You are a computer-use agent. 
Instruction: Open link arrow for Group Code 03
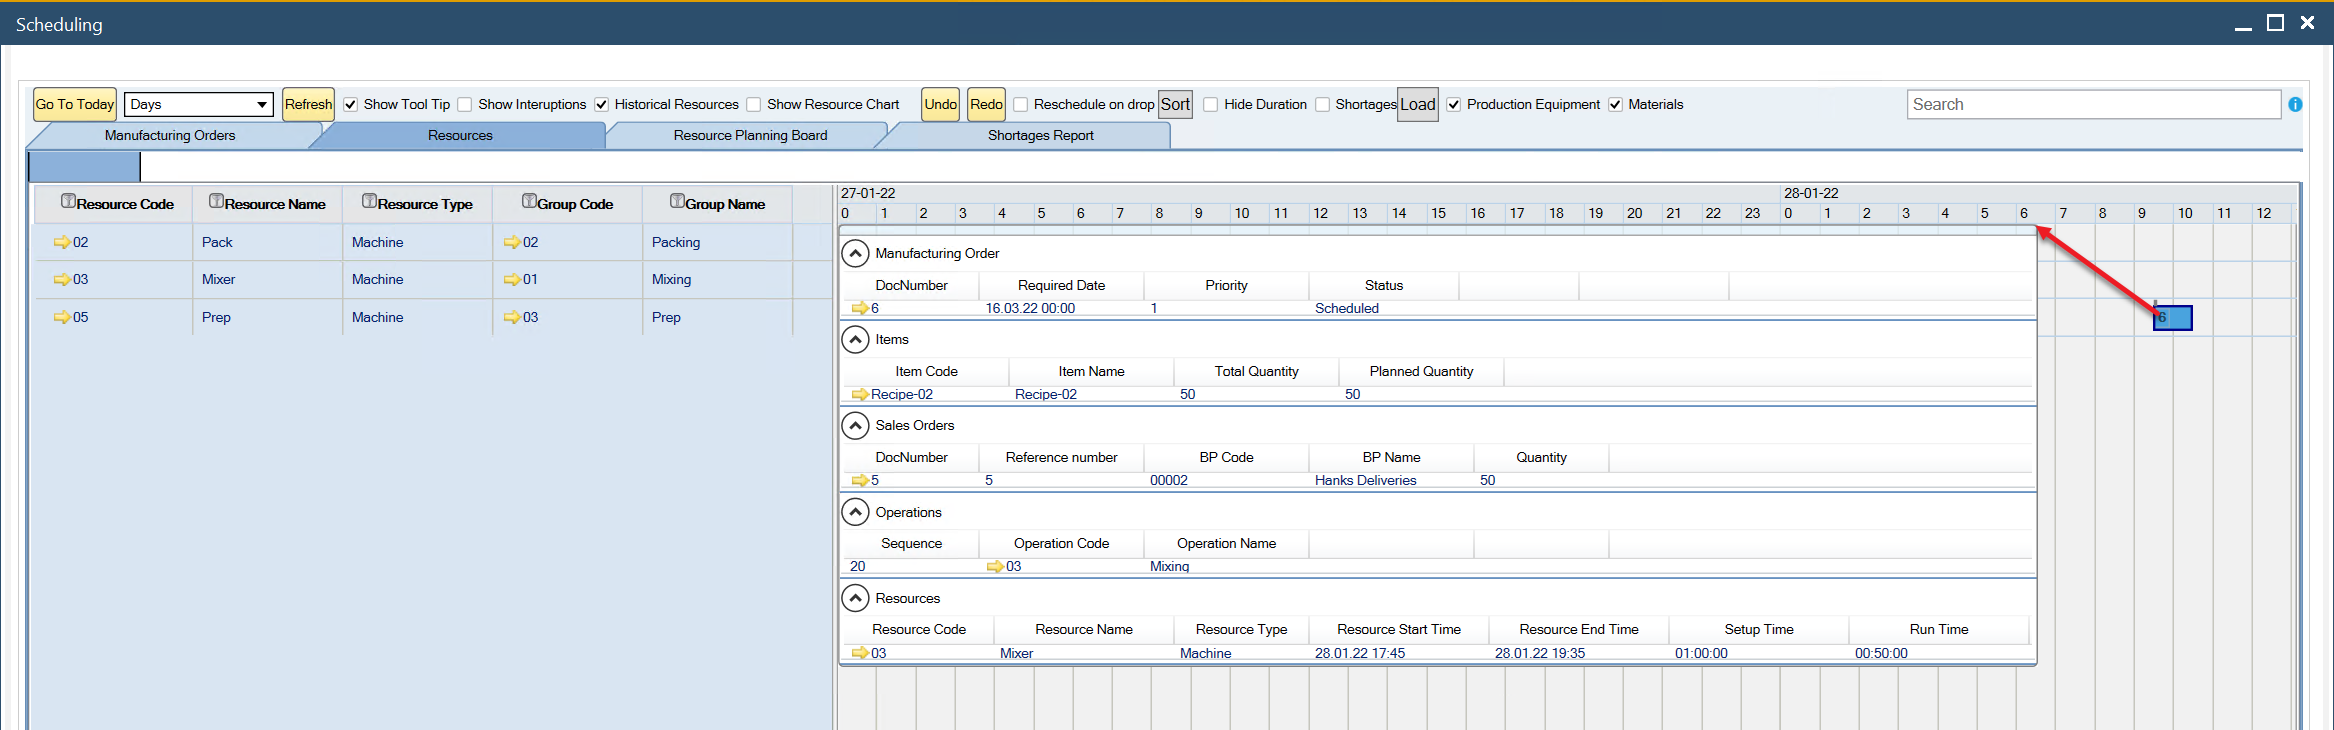coord(512,317)
